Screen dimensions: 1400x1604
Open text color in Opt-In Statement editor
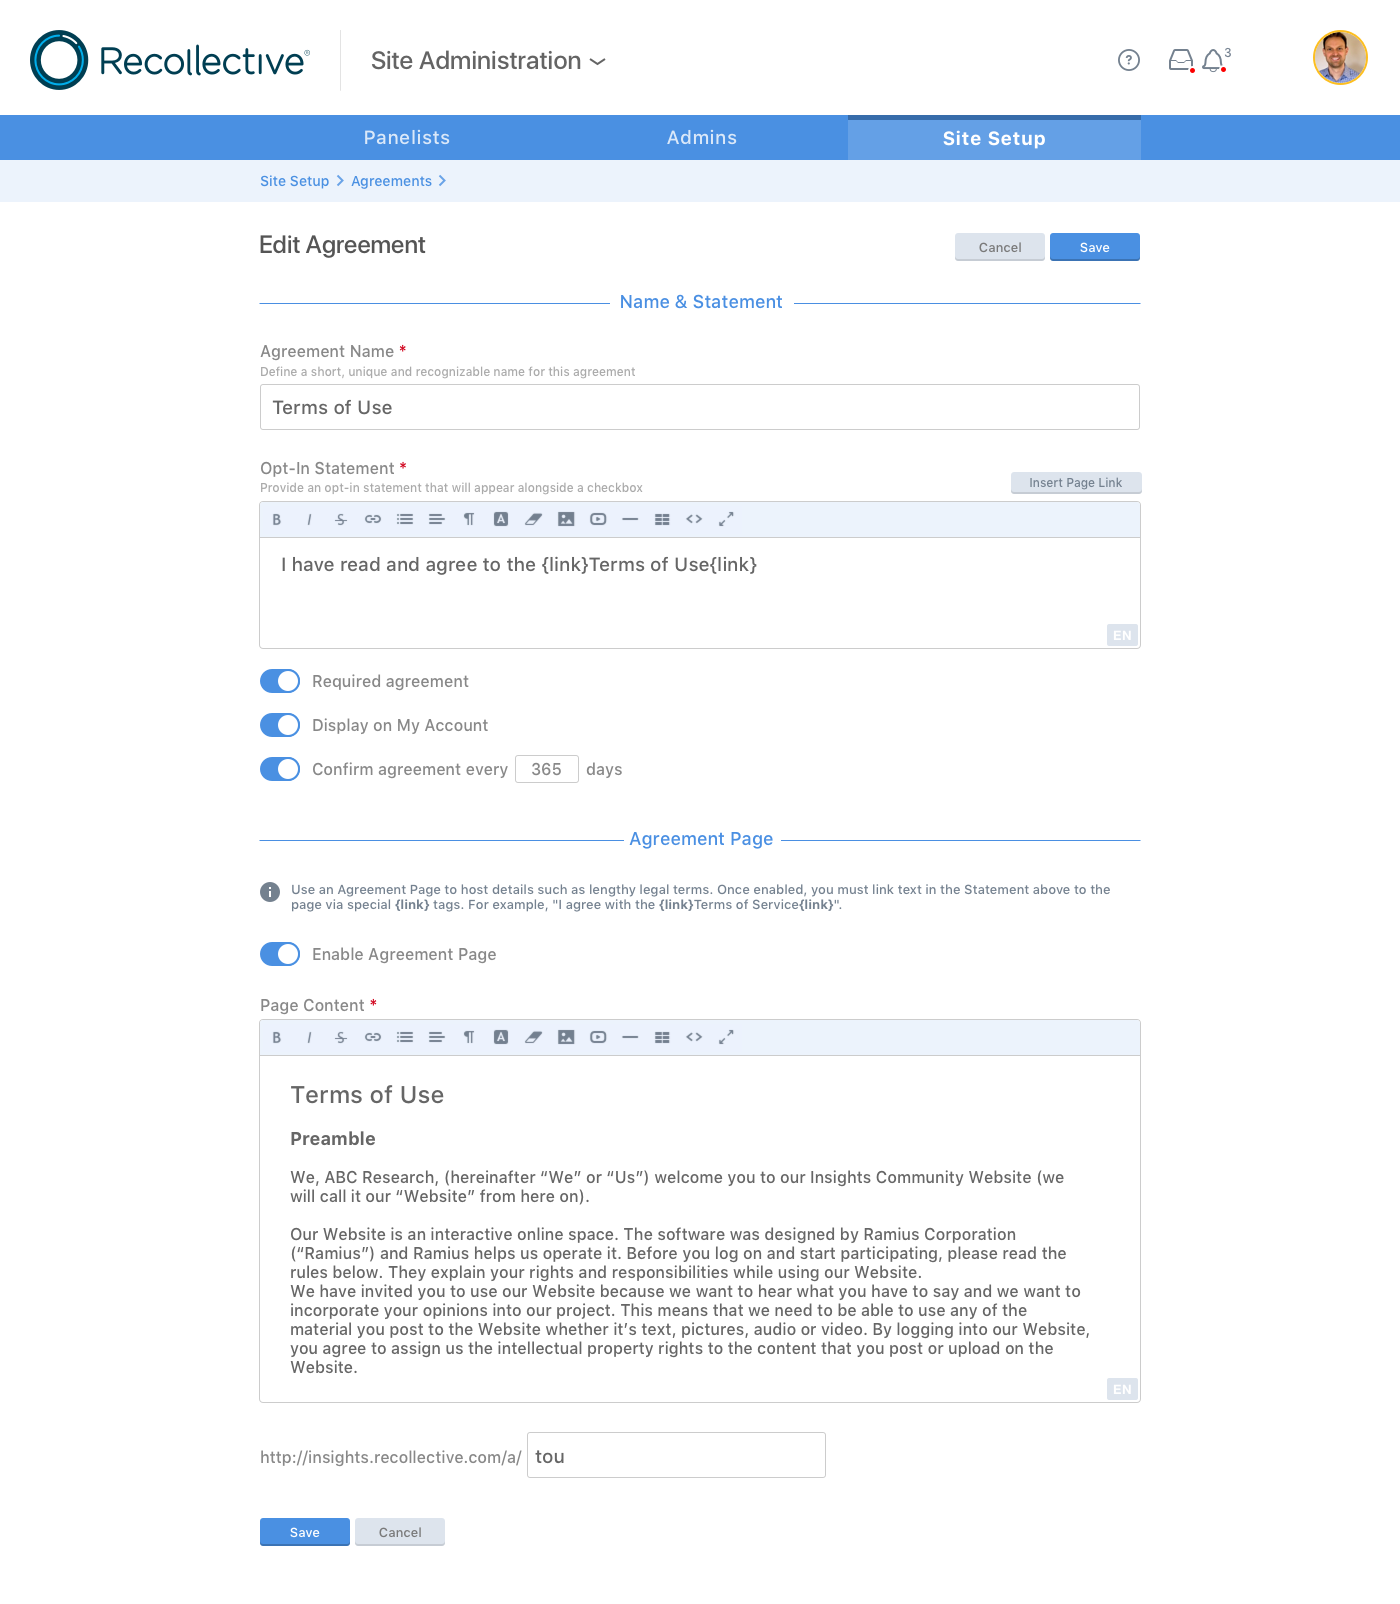[x=501, y=519]
